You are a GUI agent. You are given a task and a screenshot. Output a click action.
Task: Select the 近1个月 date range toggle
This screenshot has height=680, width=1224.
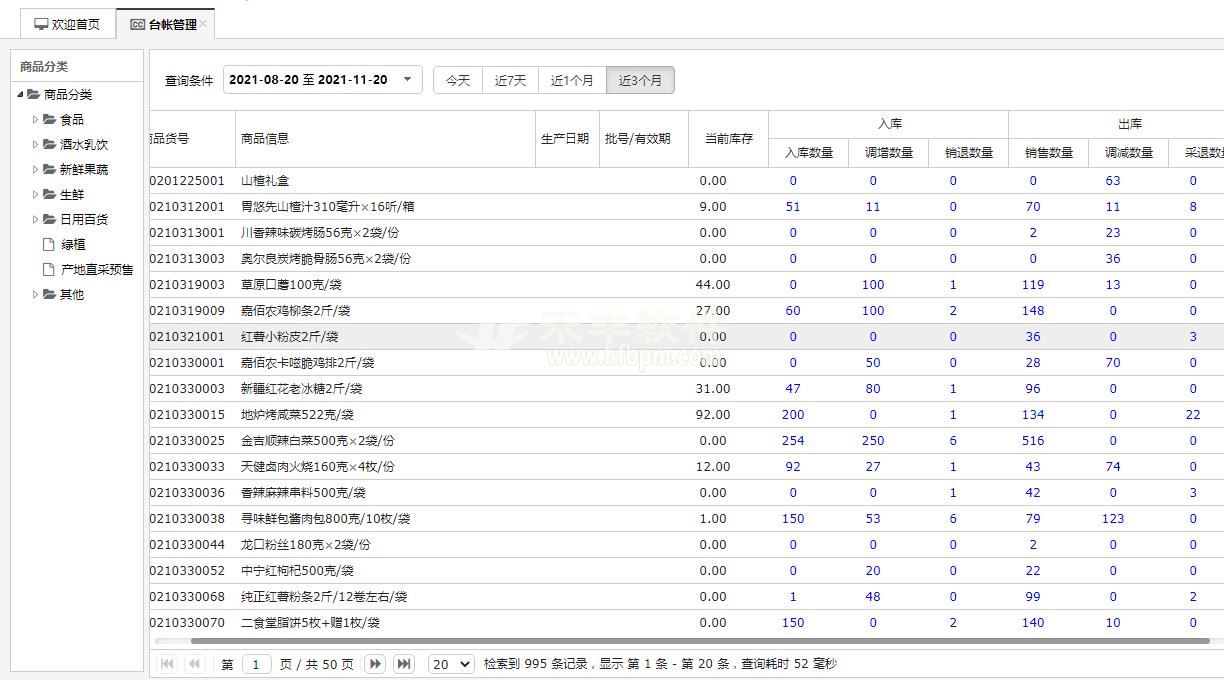[572, 80]
